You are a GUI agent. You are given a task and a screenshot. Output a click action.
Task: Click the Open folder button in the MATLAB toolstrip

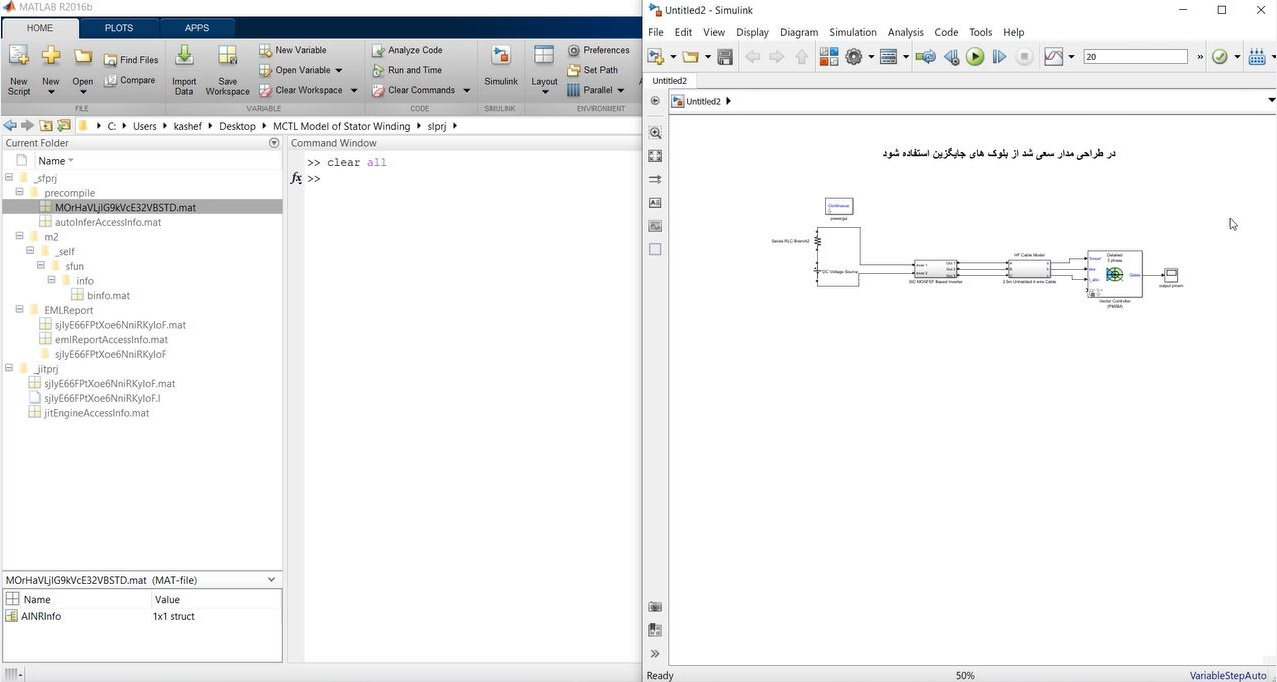click(83, 70)
